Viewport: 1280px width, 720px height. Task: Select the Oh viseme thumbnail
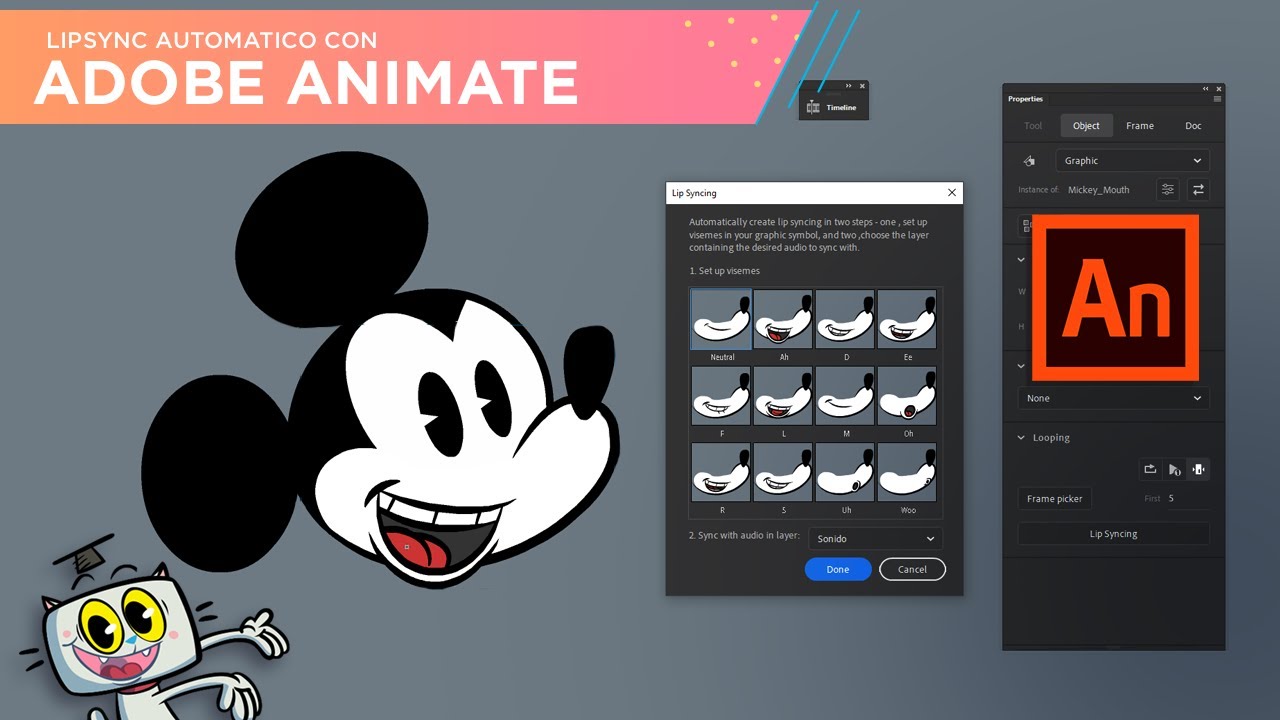click(x=907, y=396)
